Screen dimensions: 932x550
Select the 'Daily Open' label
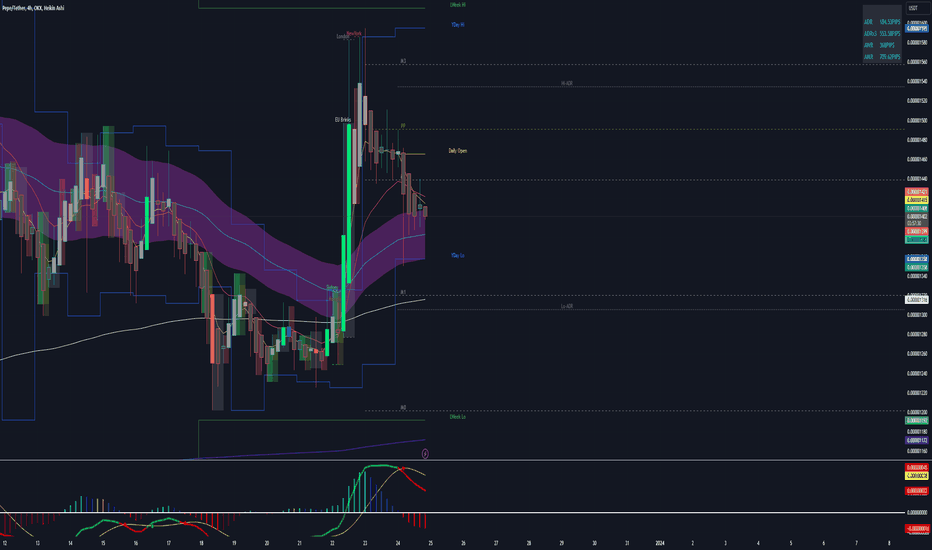point(457,151)
